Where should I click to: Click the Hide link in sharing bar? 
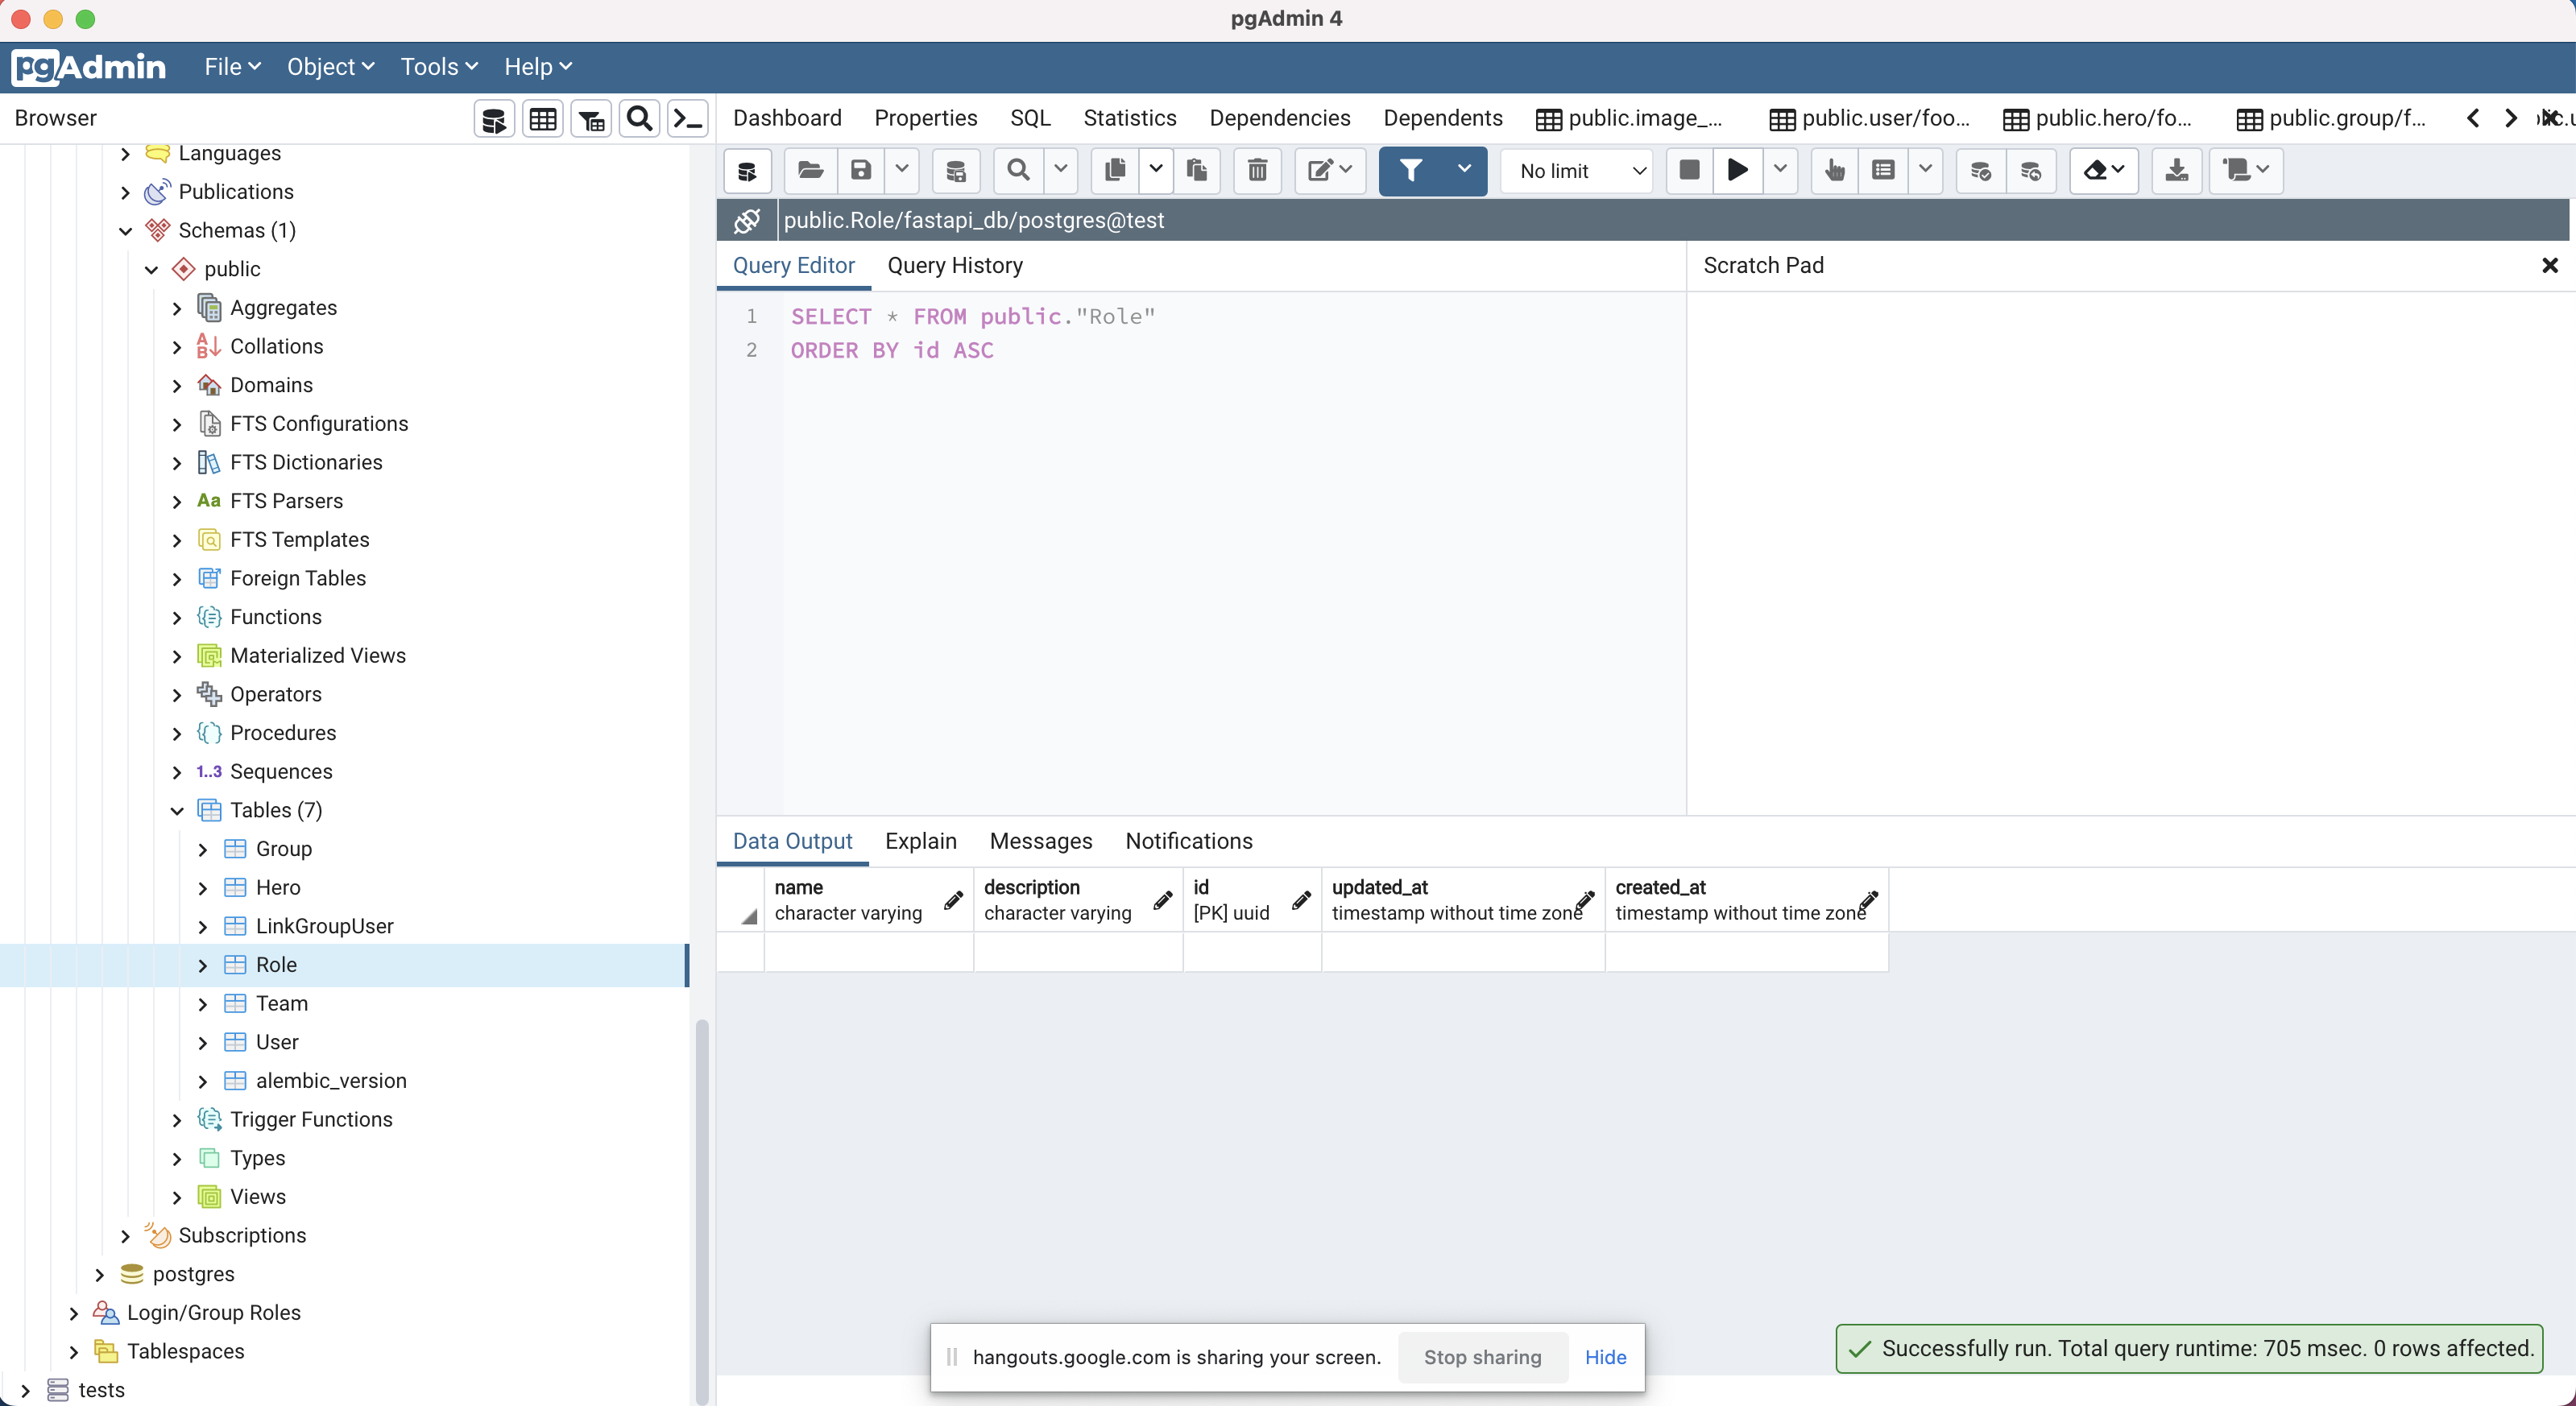pos(1605,1357)
